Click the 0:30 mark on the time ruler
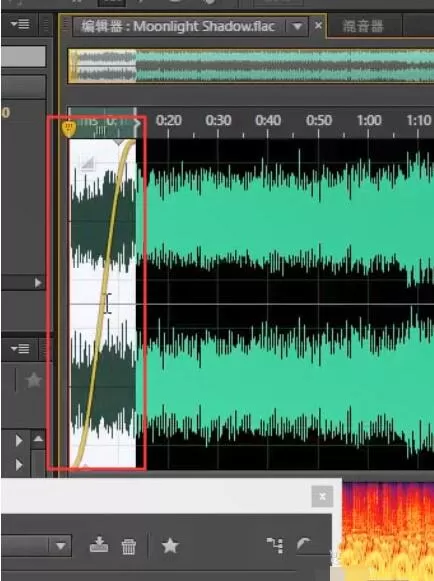Screen dimensions: 434x581 [x=218, y=121]
